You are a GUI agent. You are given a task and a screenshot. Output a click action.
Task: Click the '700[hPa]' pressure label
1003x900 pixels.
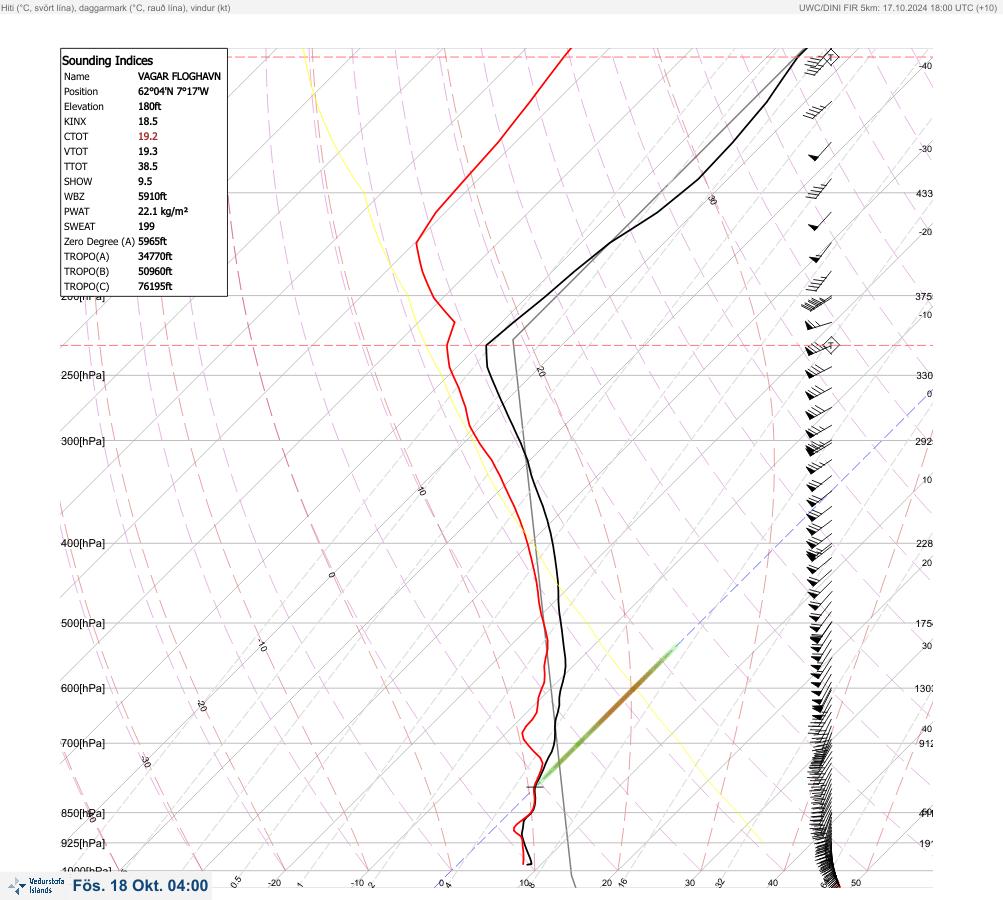pyautogui.click(x=83, y=743)
